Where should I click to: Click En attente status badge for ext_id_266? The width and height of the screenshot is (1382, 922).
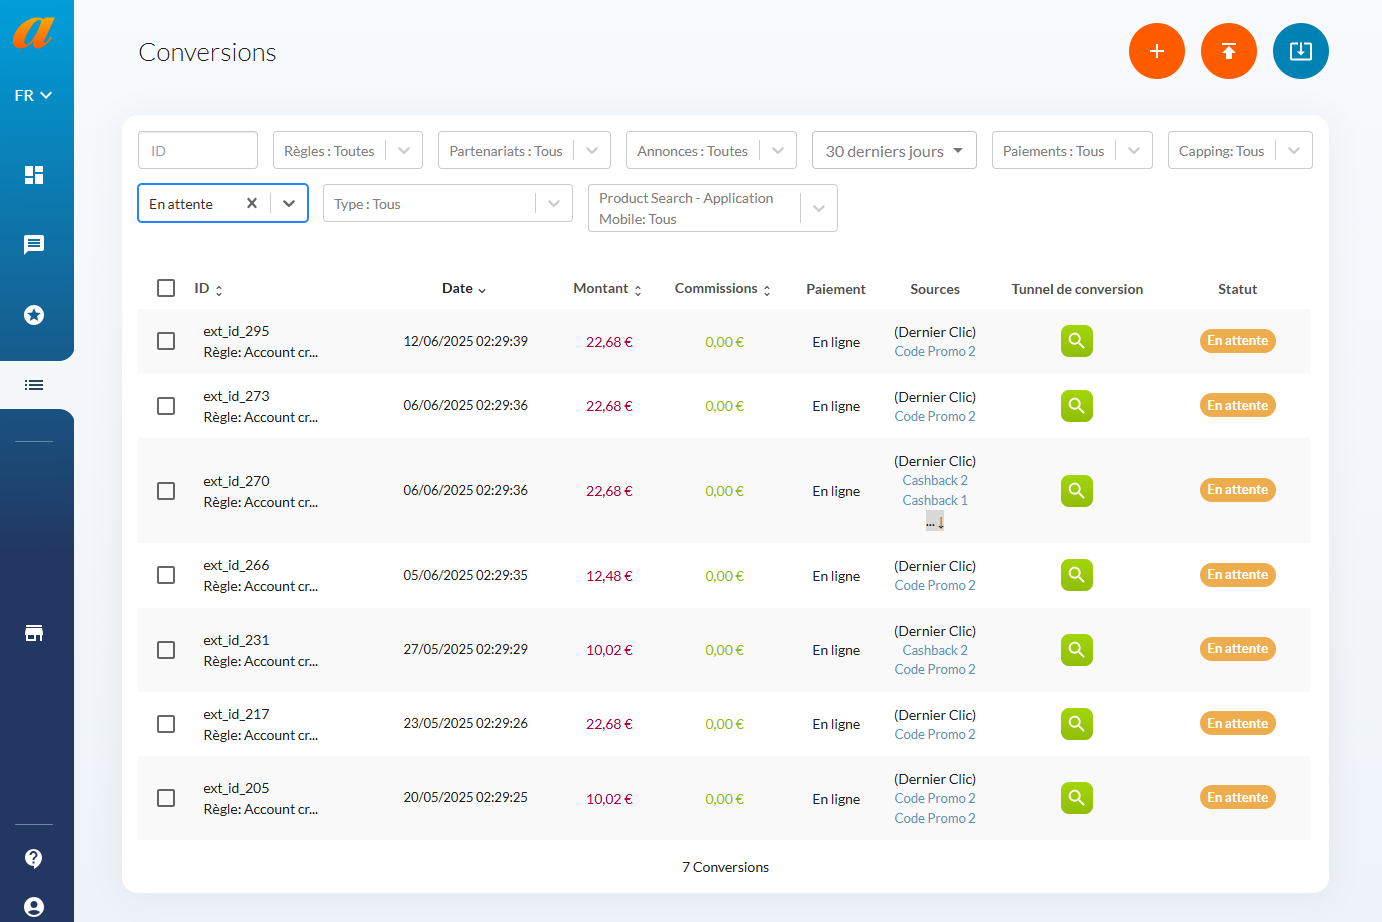click(x=1238, y=575)
